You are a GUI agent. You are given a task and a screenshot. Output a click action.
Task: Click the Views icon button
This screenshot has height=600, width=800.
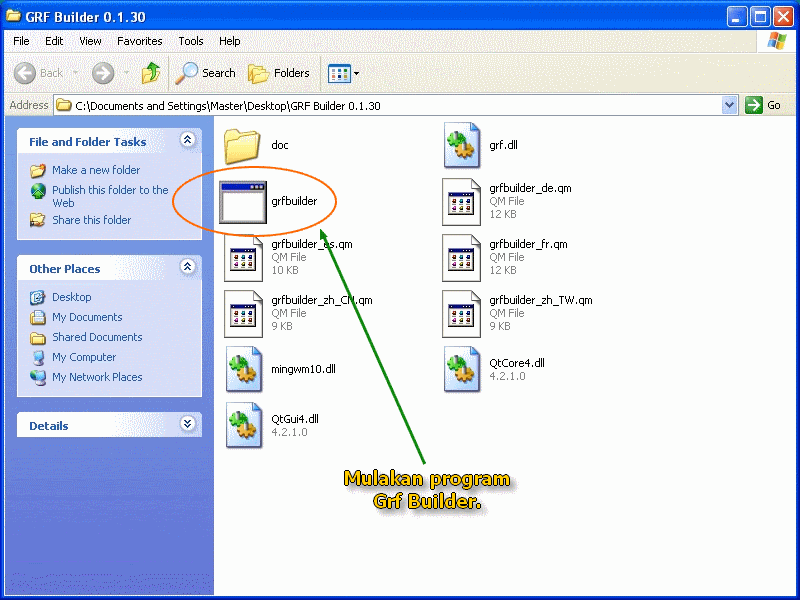click(x=339, y=73)
